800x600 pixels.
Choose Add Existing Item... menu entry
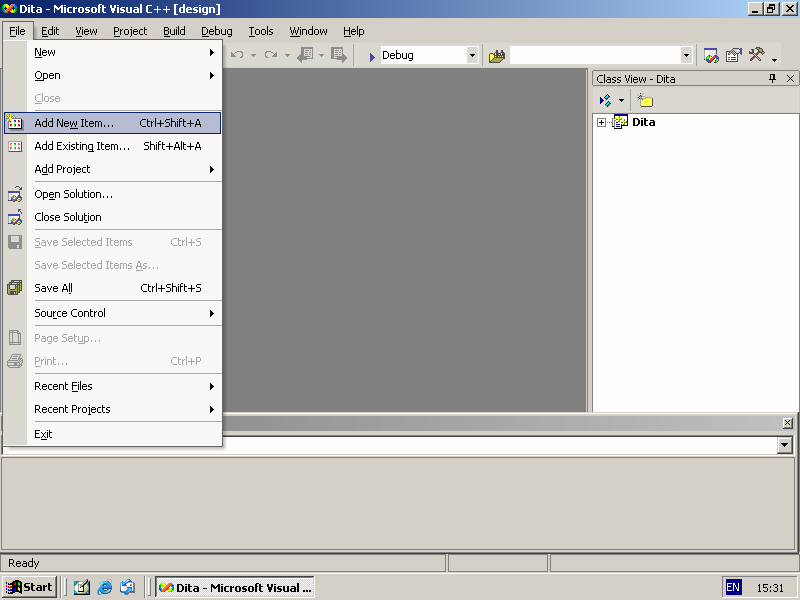(113, 146)
